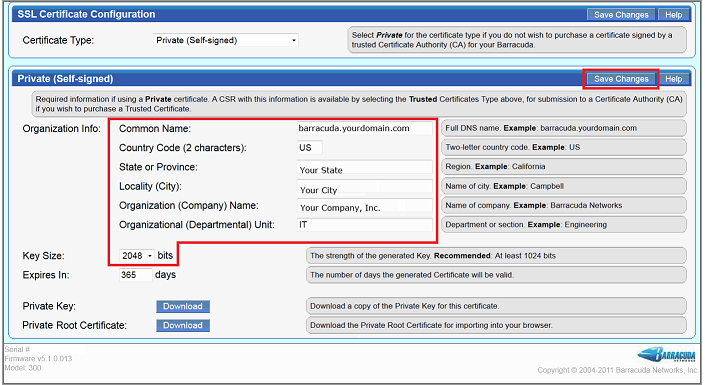Click the Locality (City) text box
Screen dimensions: 705x385
(365, 187)
